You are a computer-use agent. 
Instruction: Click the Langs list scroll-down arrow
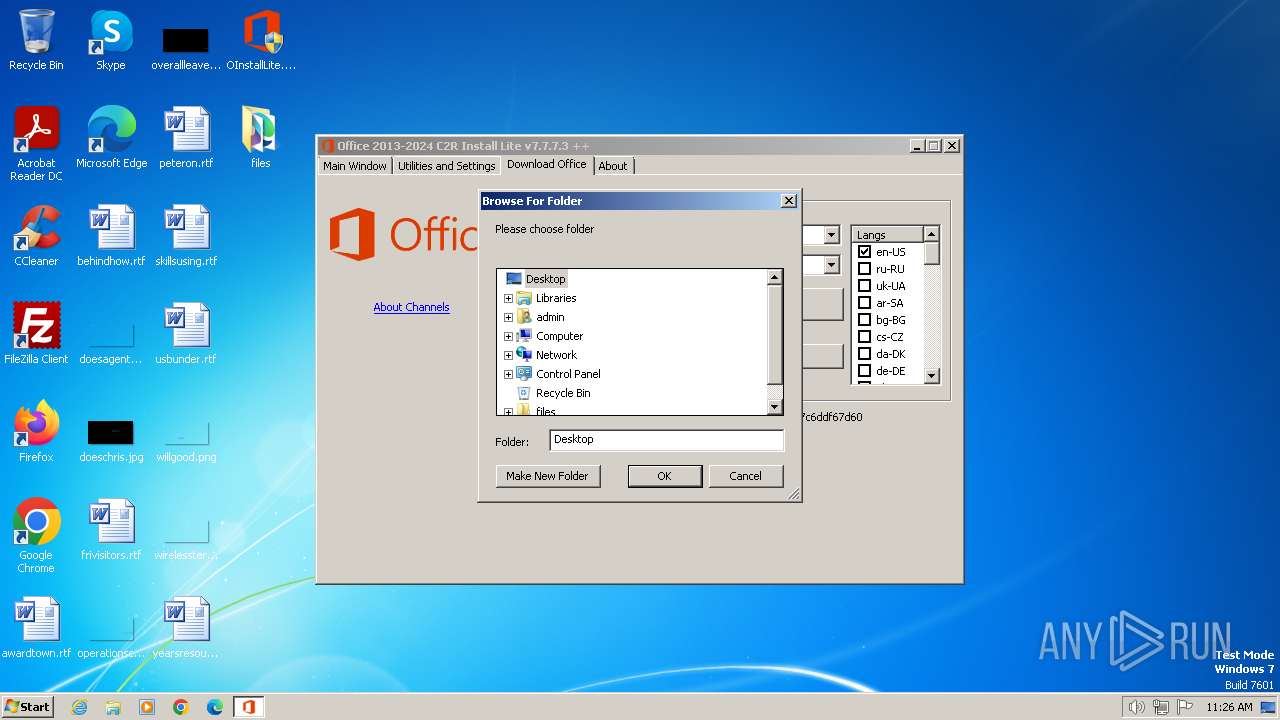coord(932,376)
